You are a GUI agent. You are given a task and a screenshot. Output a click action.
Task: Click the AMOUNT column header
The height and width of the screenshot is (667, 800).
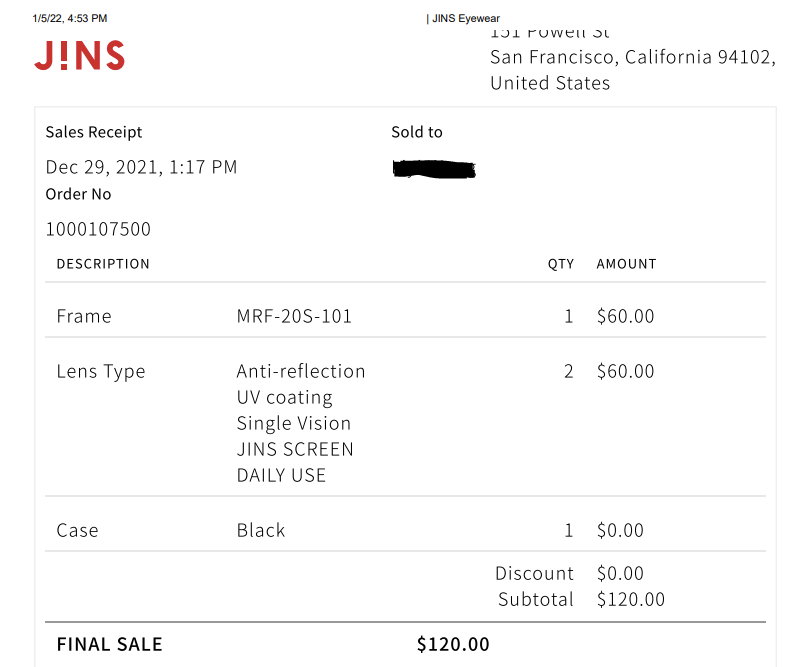pos(627,264)
